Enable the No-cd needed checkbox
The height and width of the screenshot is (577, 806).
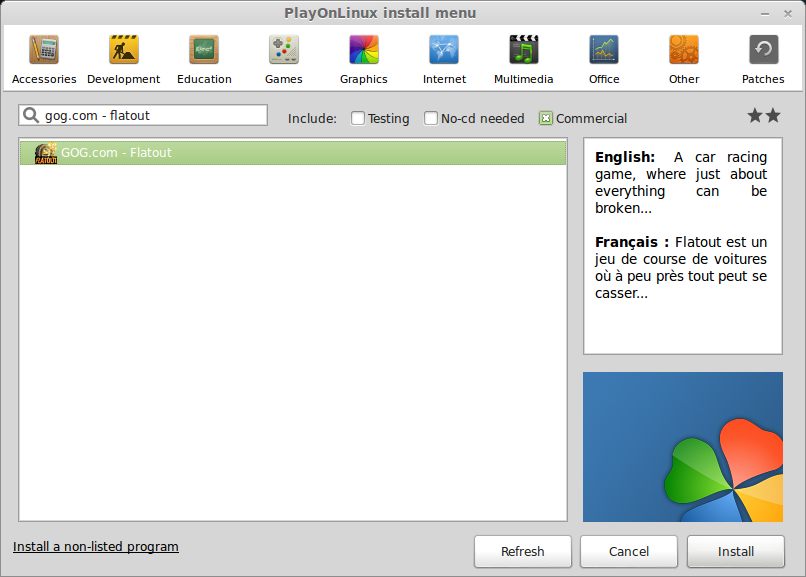[431, 118]
